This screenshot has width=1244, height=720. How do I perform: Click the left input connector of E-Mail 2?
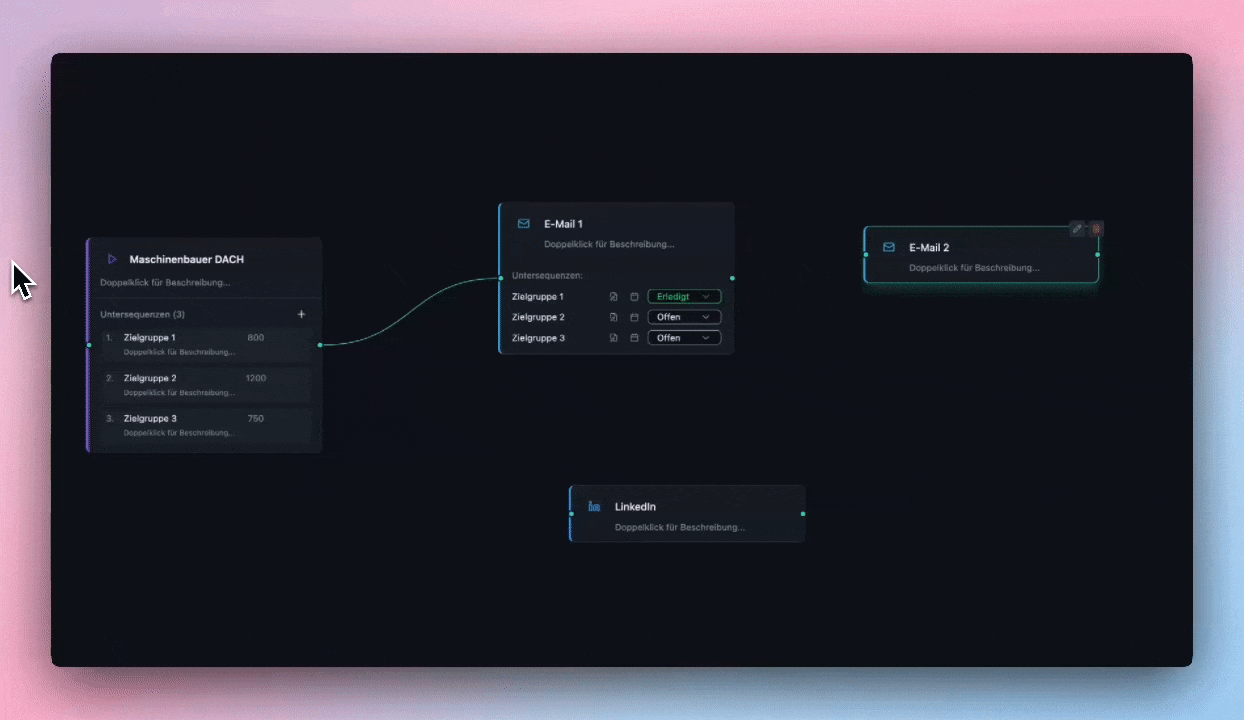(x=866, y=255)
